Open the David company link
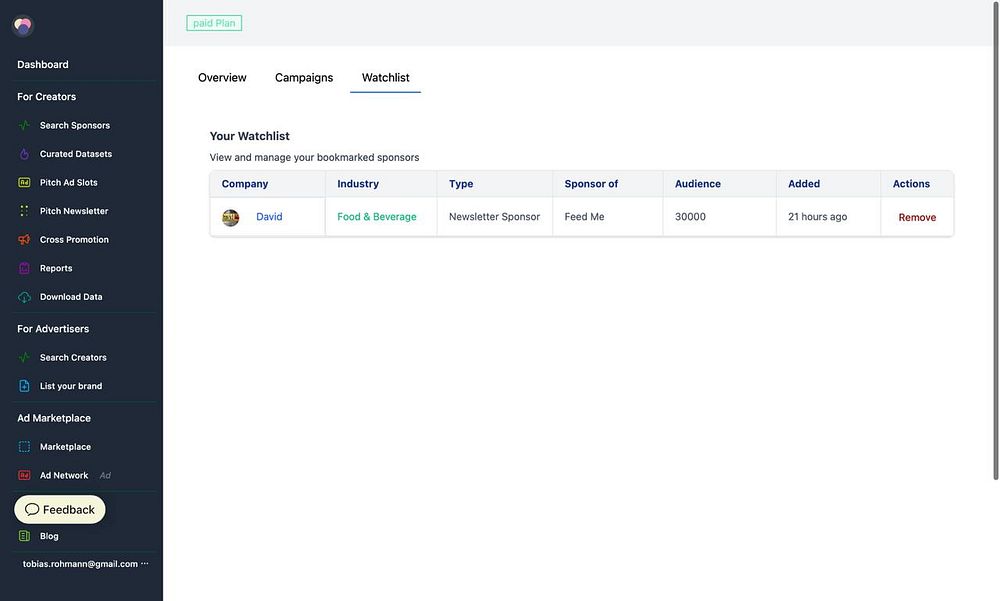The height and width of the screenshot is (601, 1000). 269,217
